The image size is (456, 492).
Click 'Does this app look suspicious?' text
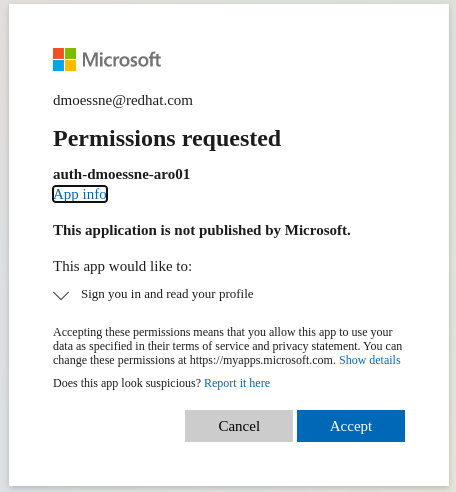[127, 383]
